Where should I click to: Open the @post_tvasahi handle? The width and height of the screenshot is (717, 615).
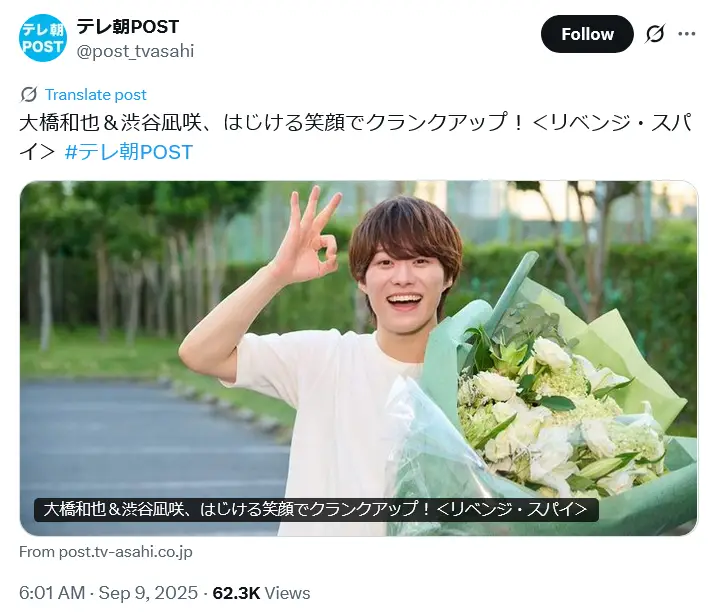coord(135,51)
